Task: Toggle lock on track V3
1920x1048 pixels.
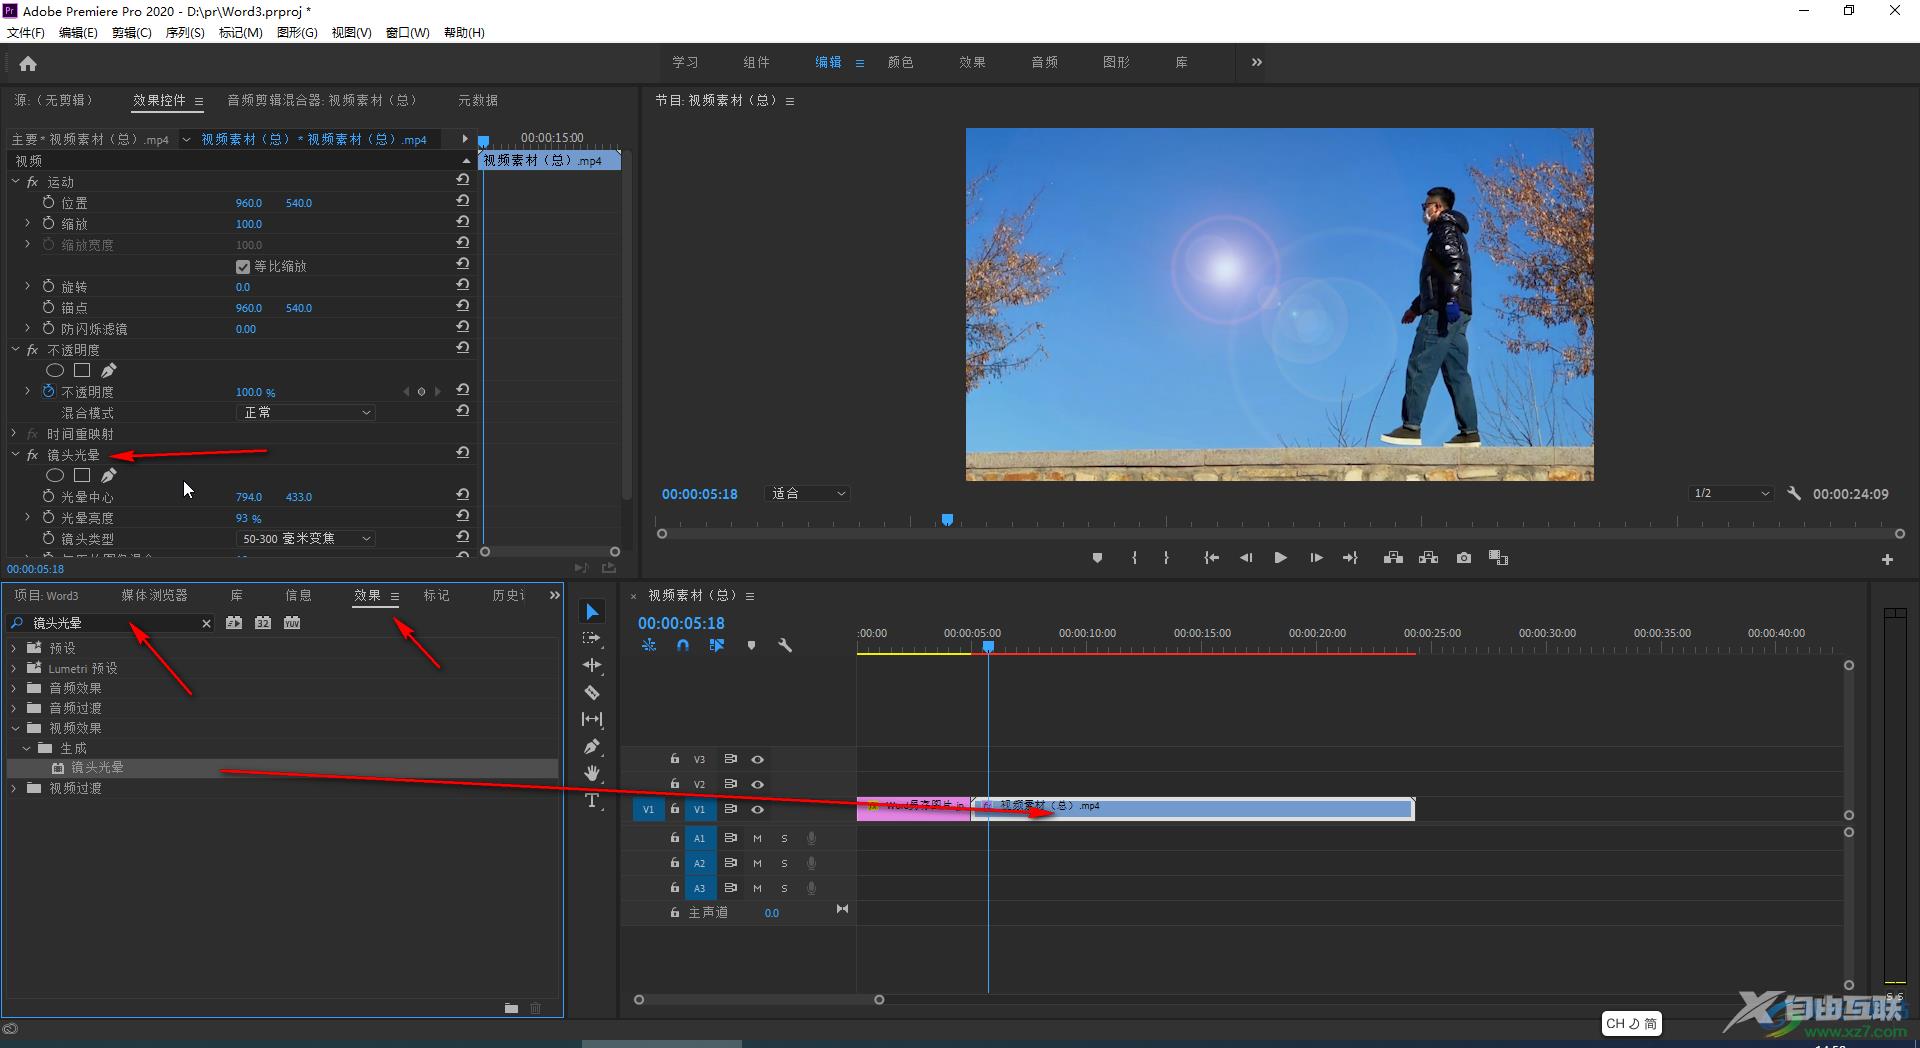Action: coord(675,760)
